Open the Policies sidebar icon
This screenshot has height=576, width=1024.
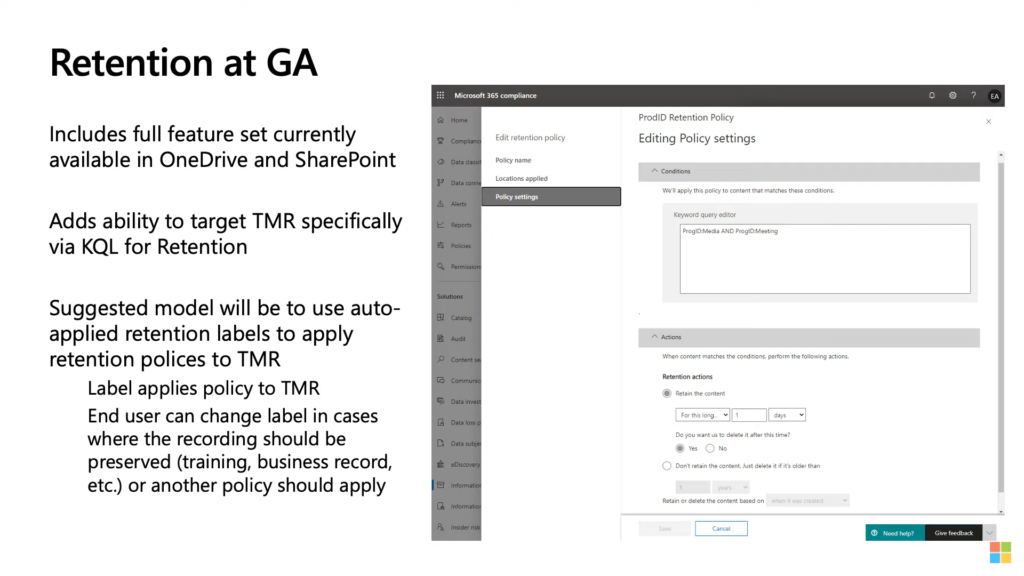pos(441,246)
